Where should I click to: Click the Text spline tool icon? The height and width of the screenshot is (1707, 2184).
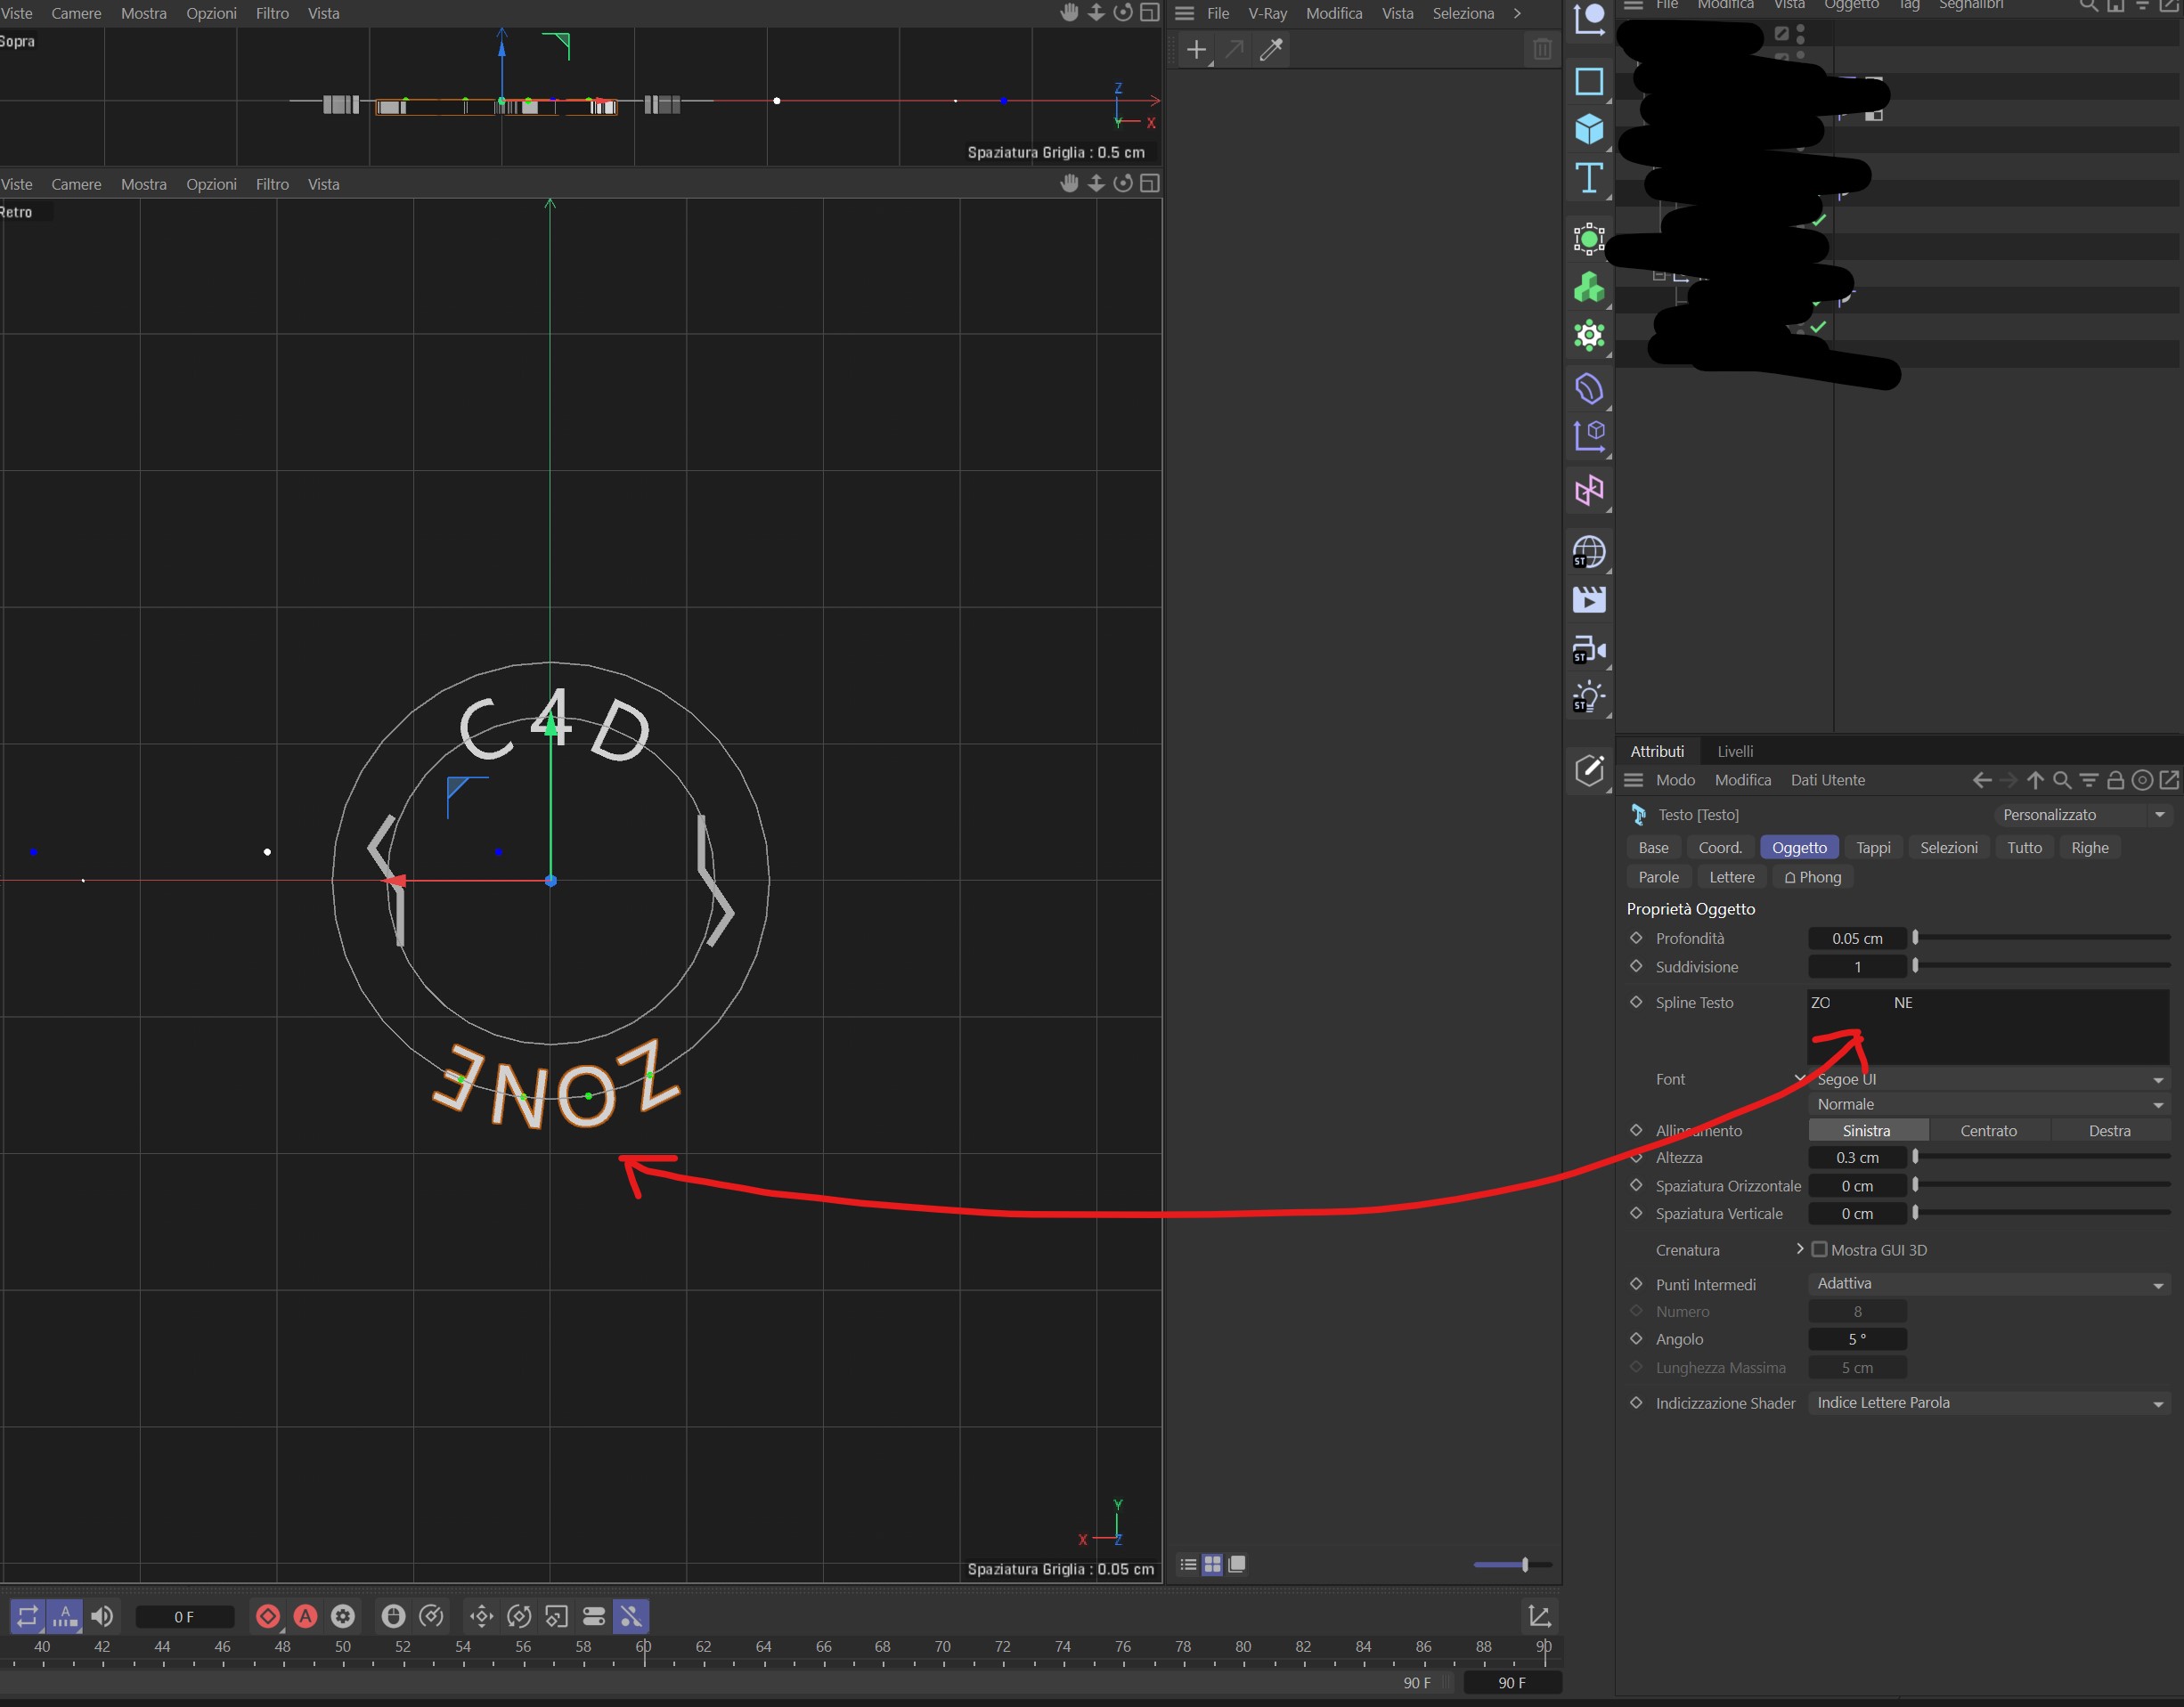[1588, 179]
